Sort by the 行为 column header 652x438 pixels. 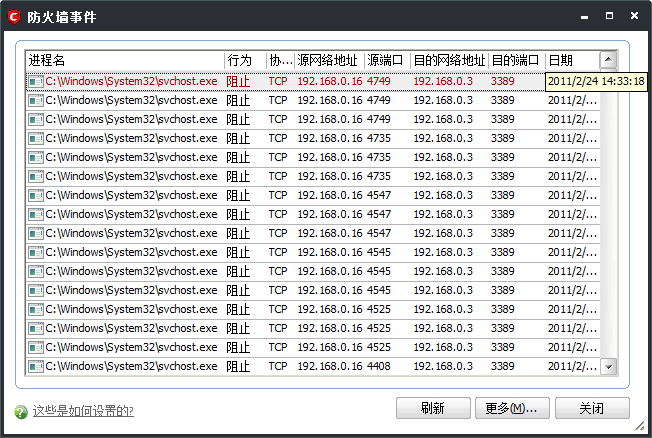pyautogui.click(x=245, y=61)
